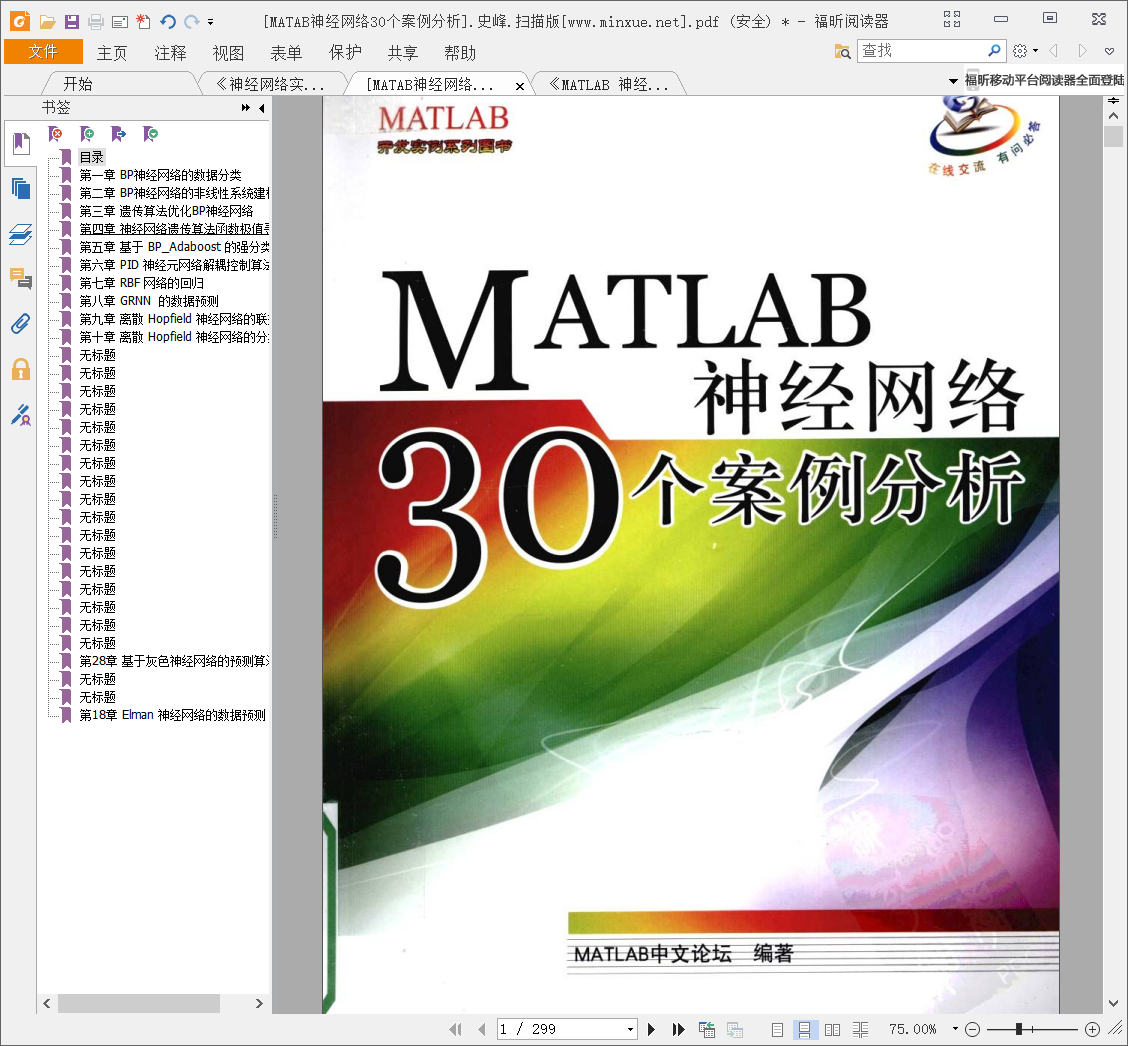Click the 查找 search field
Viewport: 1128px width, 1046px height.
[921, 50]
